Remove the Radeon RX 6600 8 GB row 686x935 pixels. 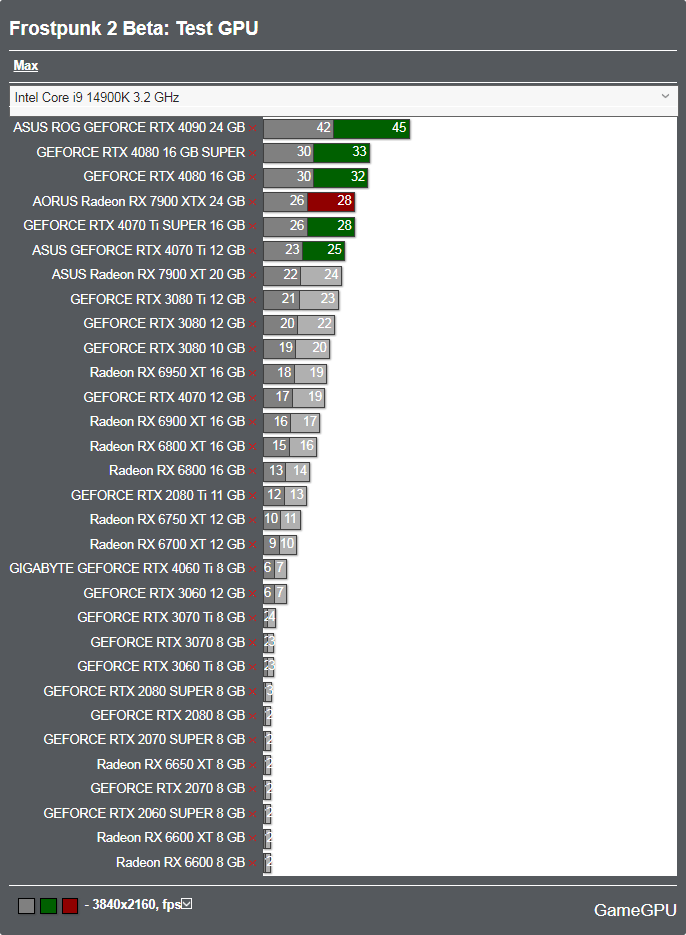(253, 863)
